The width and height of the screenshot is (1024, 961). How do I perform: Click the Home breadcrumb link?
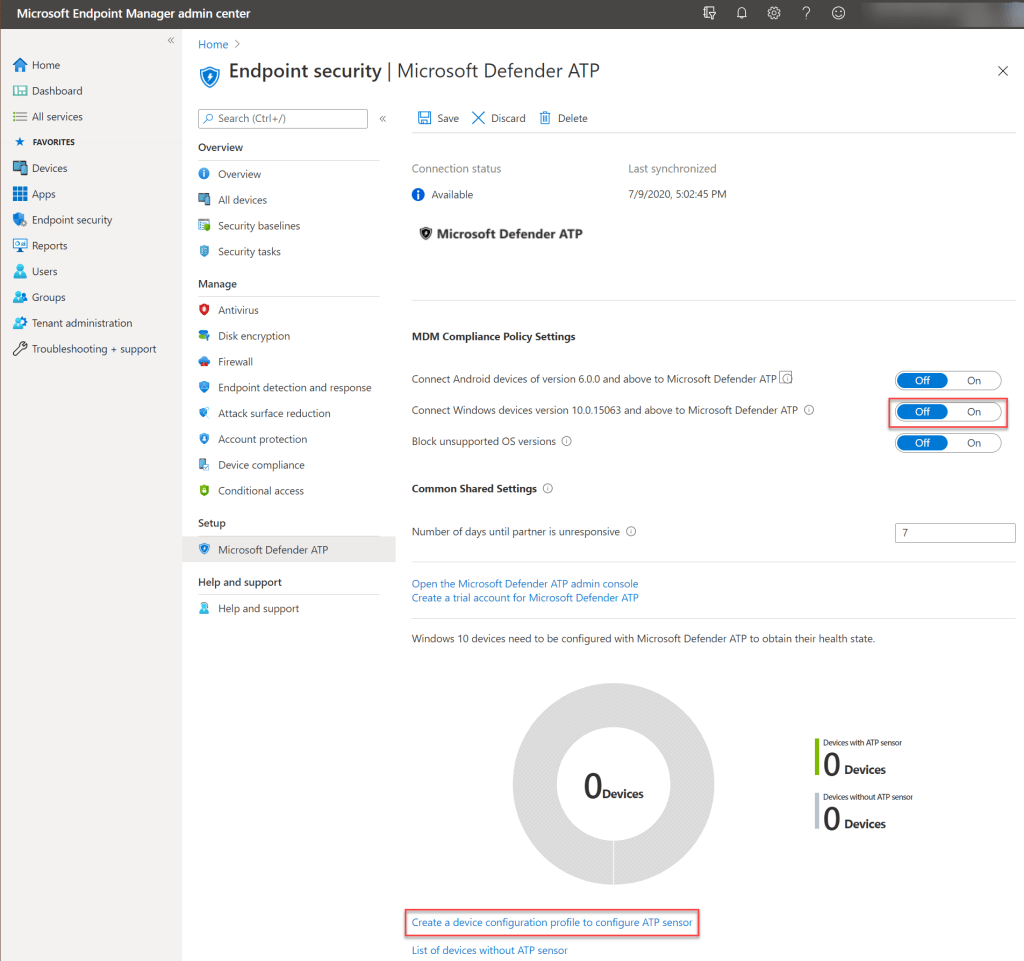point(212,44)
